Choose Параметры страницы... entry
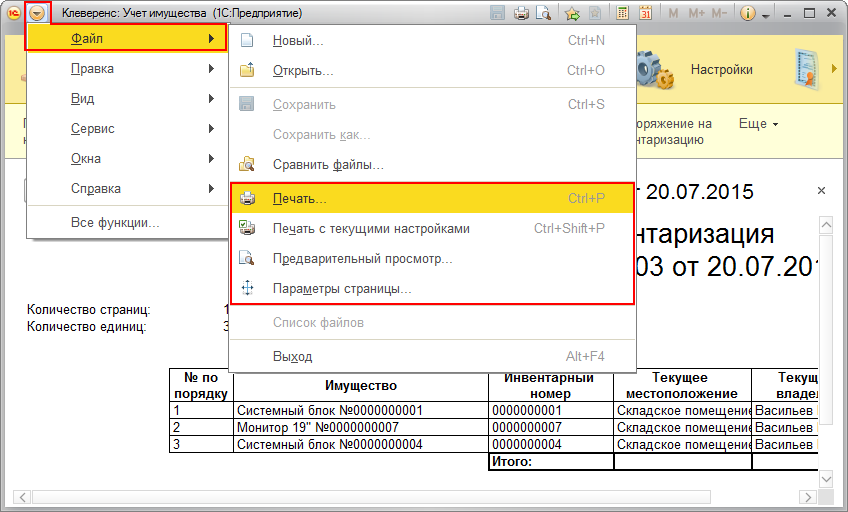Screen dimensions: 848x512 432,289
